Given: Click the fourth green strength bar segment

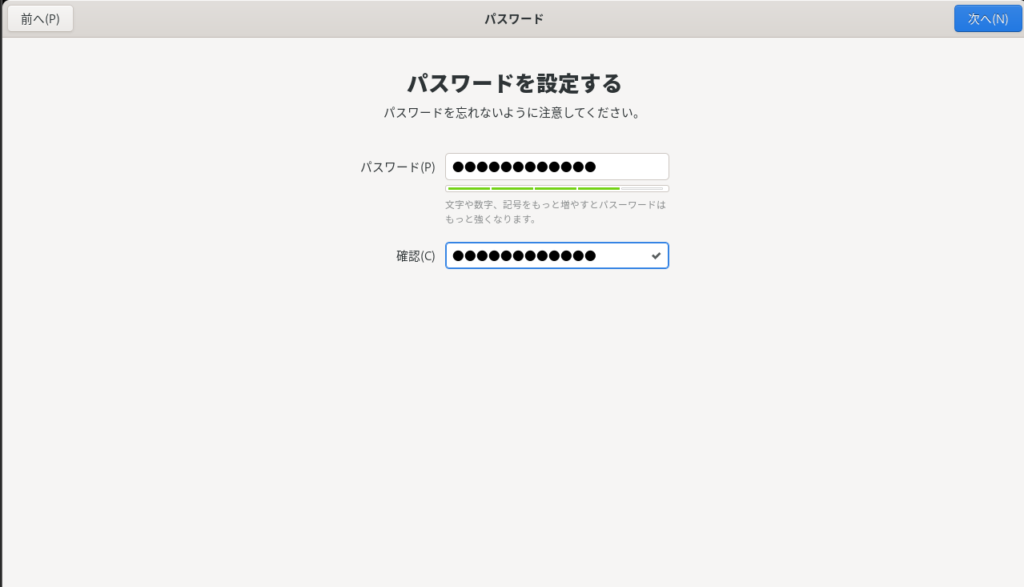Looking at the screenshot, I should (599, 188).
